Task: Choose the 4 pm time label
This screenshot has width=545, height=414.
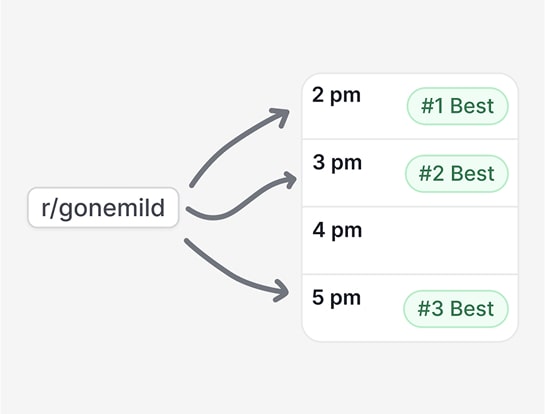Action: click(x=337, y=230)
